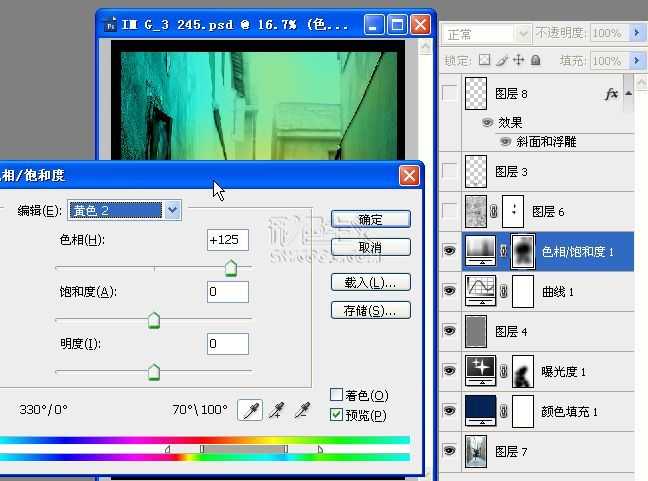Click the lock position move icon

click(518, 60)
